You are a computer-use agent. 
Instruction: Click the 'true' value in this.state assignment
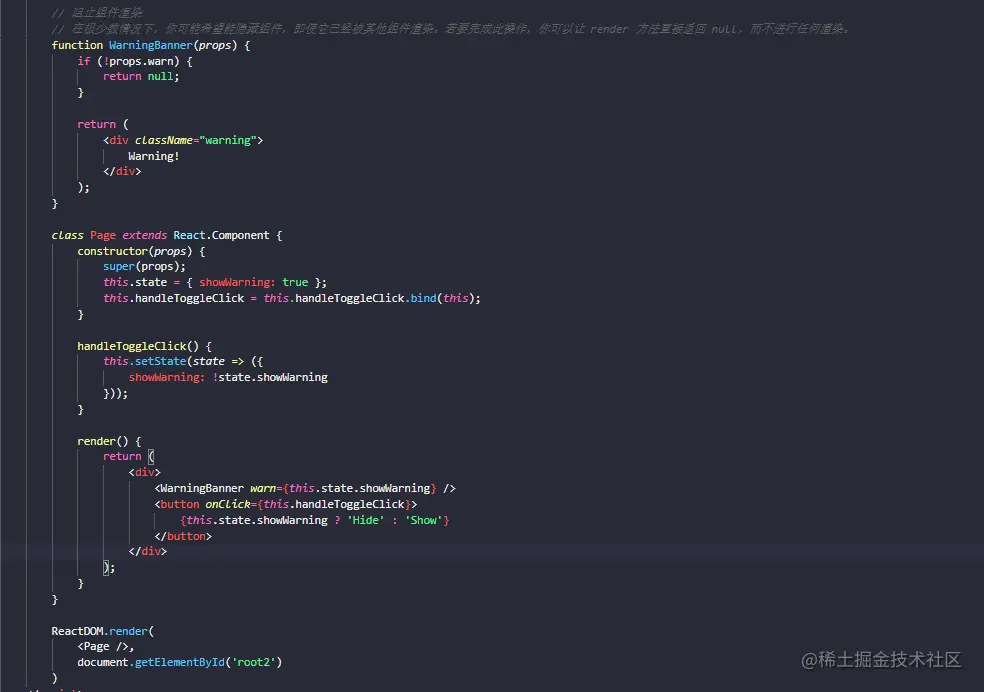pos(295,282)
